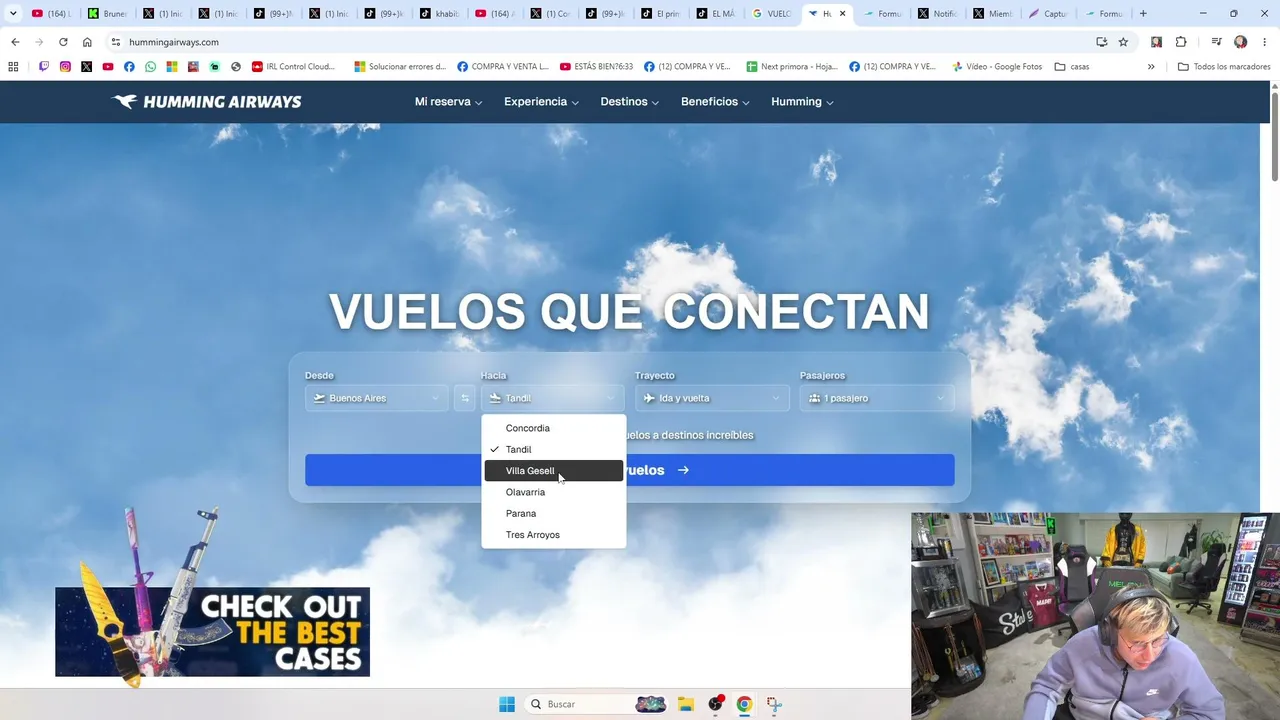Open the apps grid in bookmarks bar

click(x=13, y=67)
